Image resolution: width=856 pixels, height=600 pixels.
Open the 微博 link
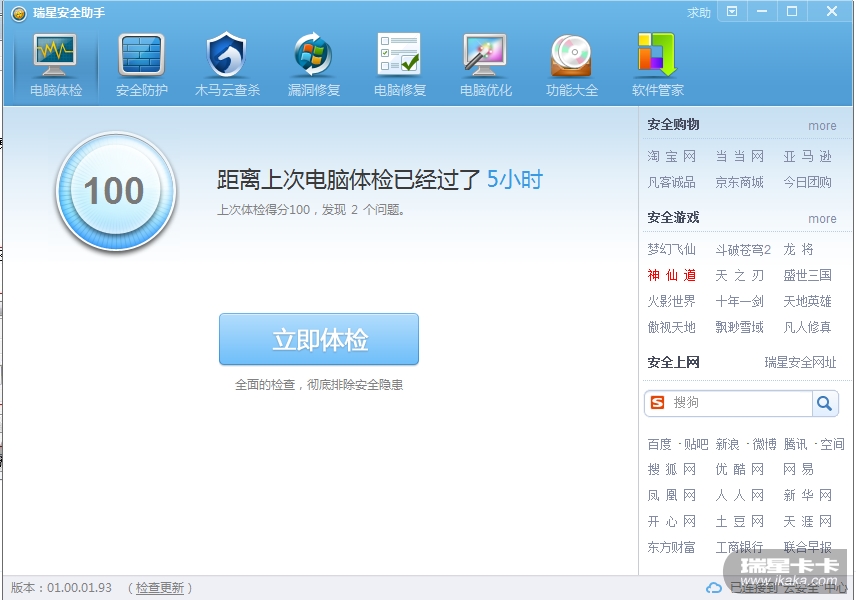[764, 444]
